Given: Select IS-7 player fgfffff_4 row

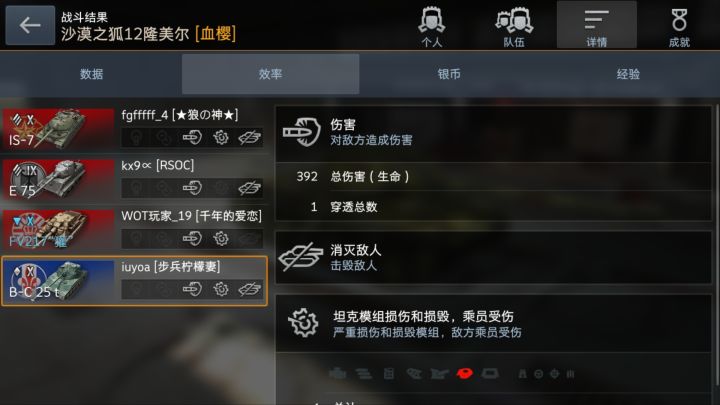Looking at the screenshot, I should [x=134, y=128].
